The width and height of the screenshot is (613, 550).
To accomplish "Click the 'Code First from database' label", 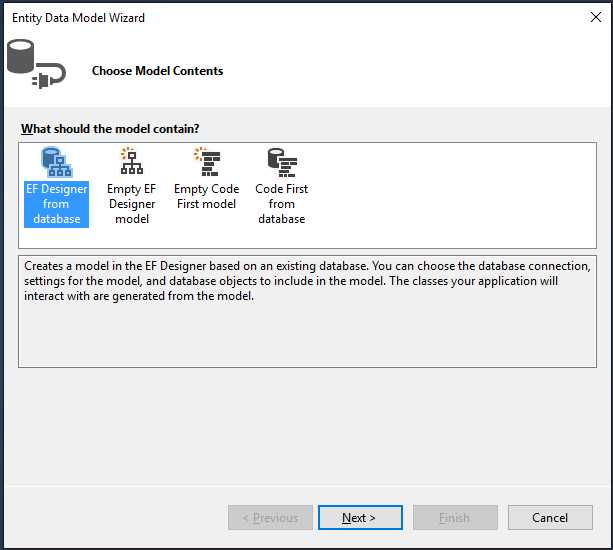I will (x=282, y=204).
